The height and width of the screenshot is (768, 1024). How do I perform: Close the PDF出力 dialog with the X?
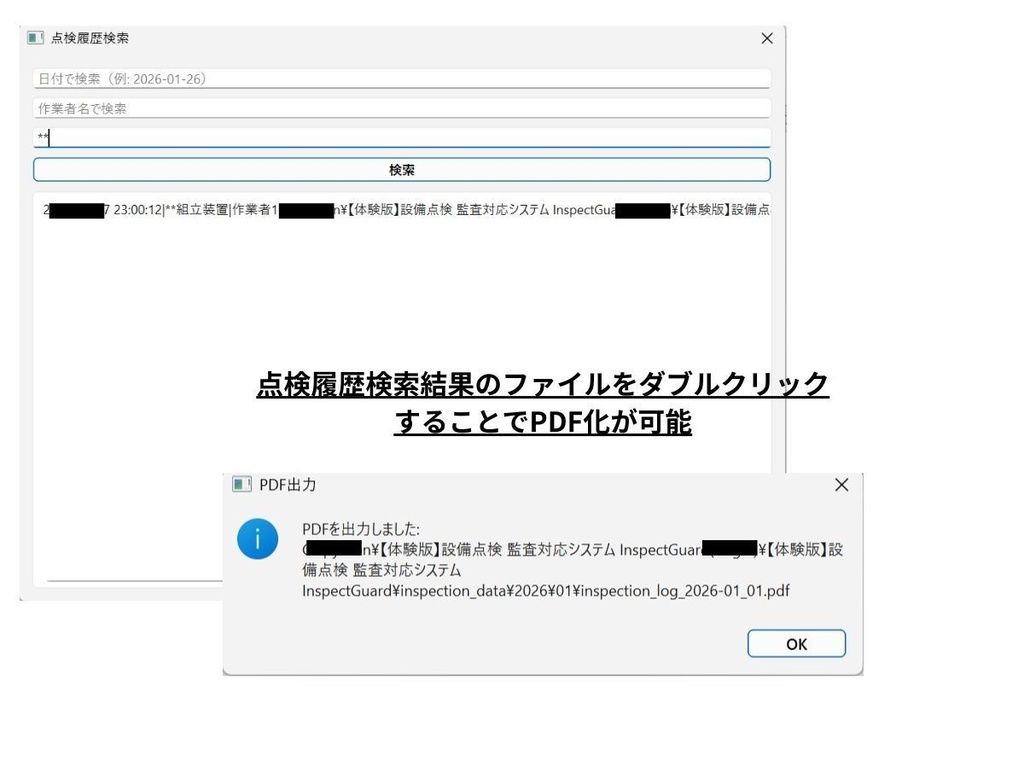coord(841,484)
